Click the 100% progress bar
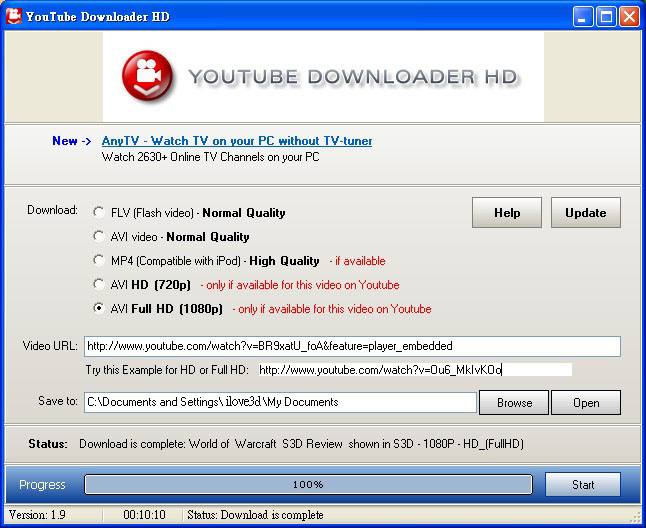Image resolution: width=646 pixels, height=528 pixels. 308,484
